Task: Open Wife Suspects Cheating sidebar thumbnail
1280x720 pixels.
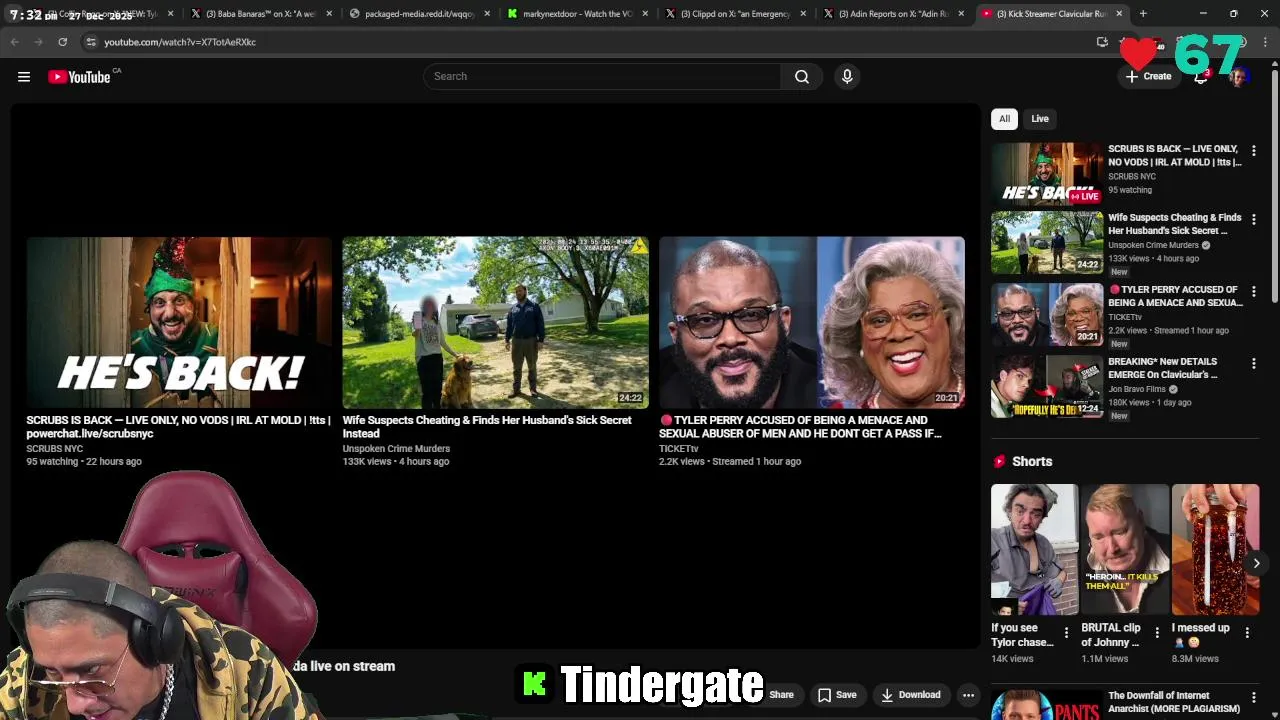Action: coord(1047,242)
